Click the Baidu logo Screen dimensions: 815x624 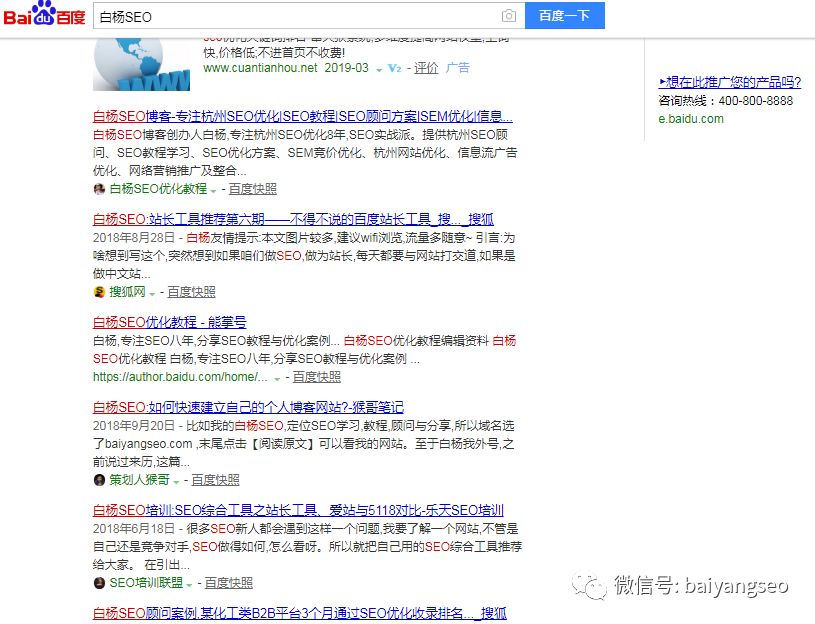tap(44, 14)
